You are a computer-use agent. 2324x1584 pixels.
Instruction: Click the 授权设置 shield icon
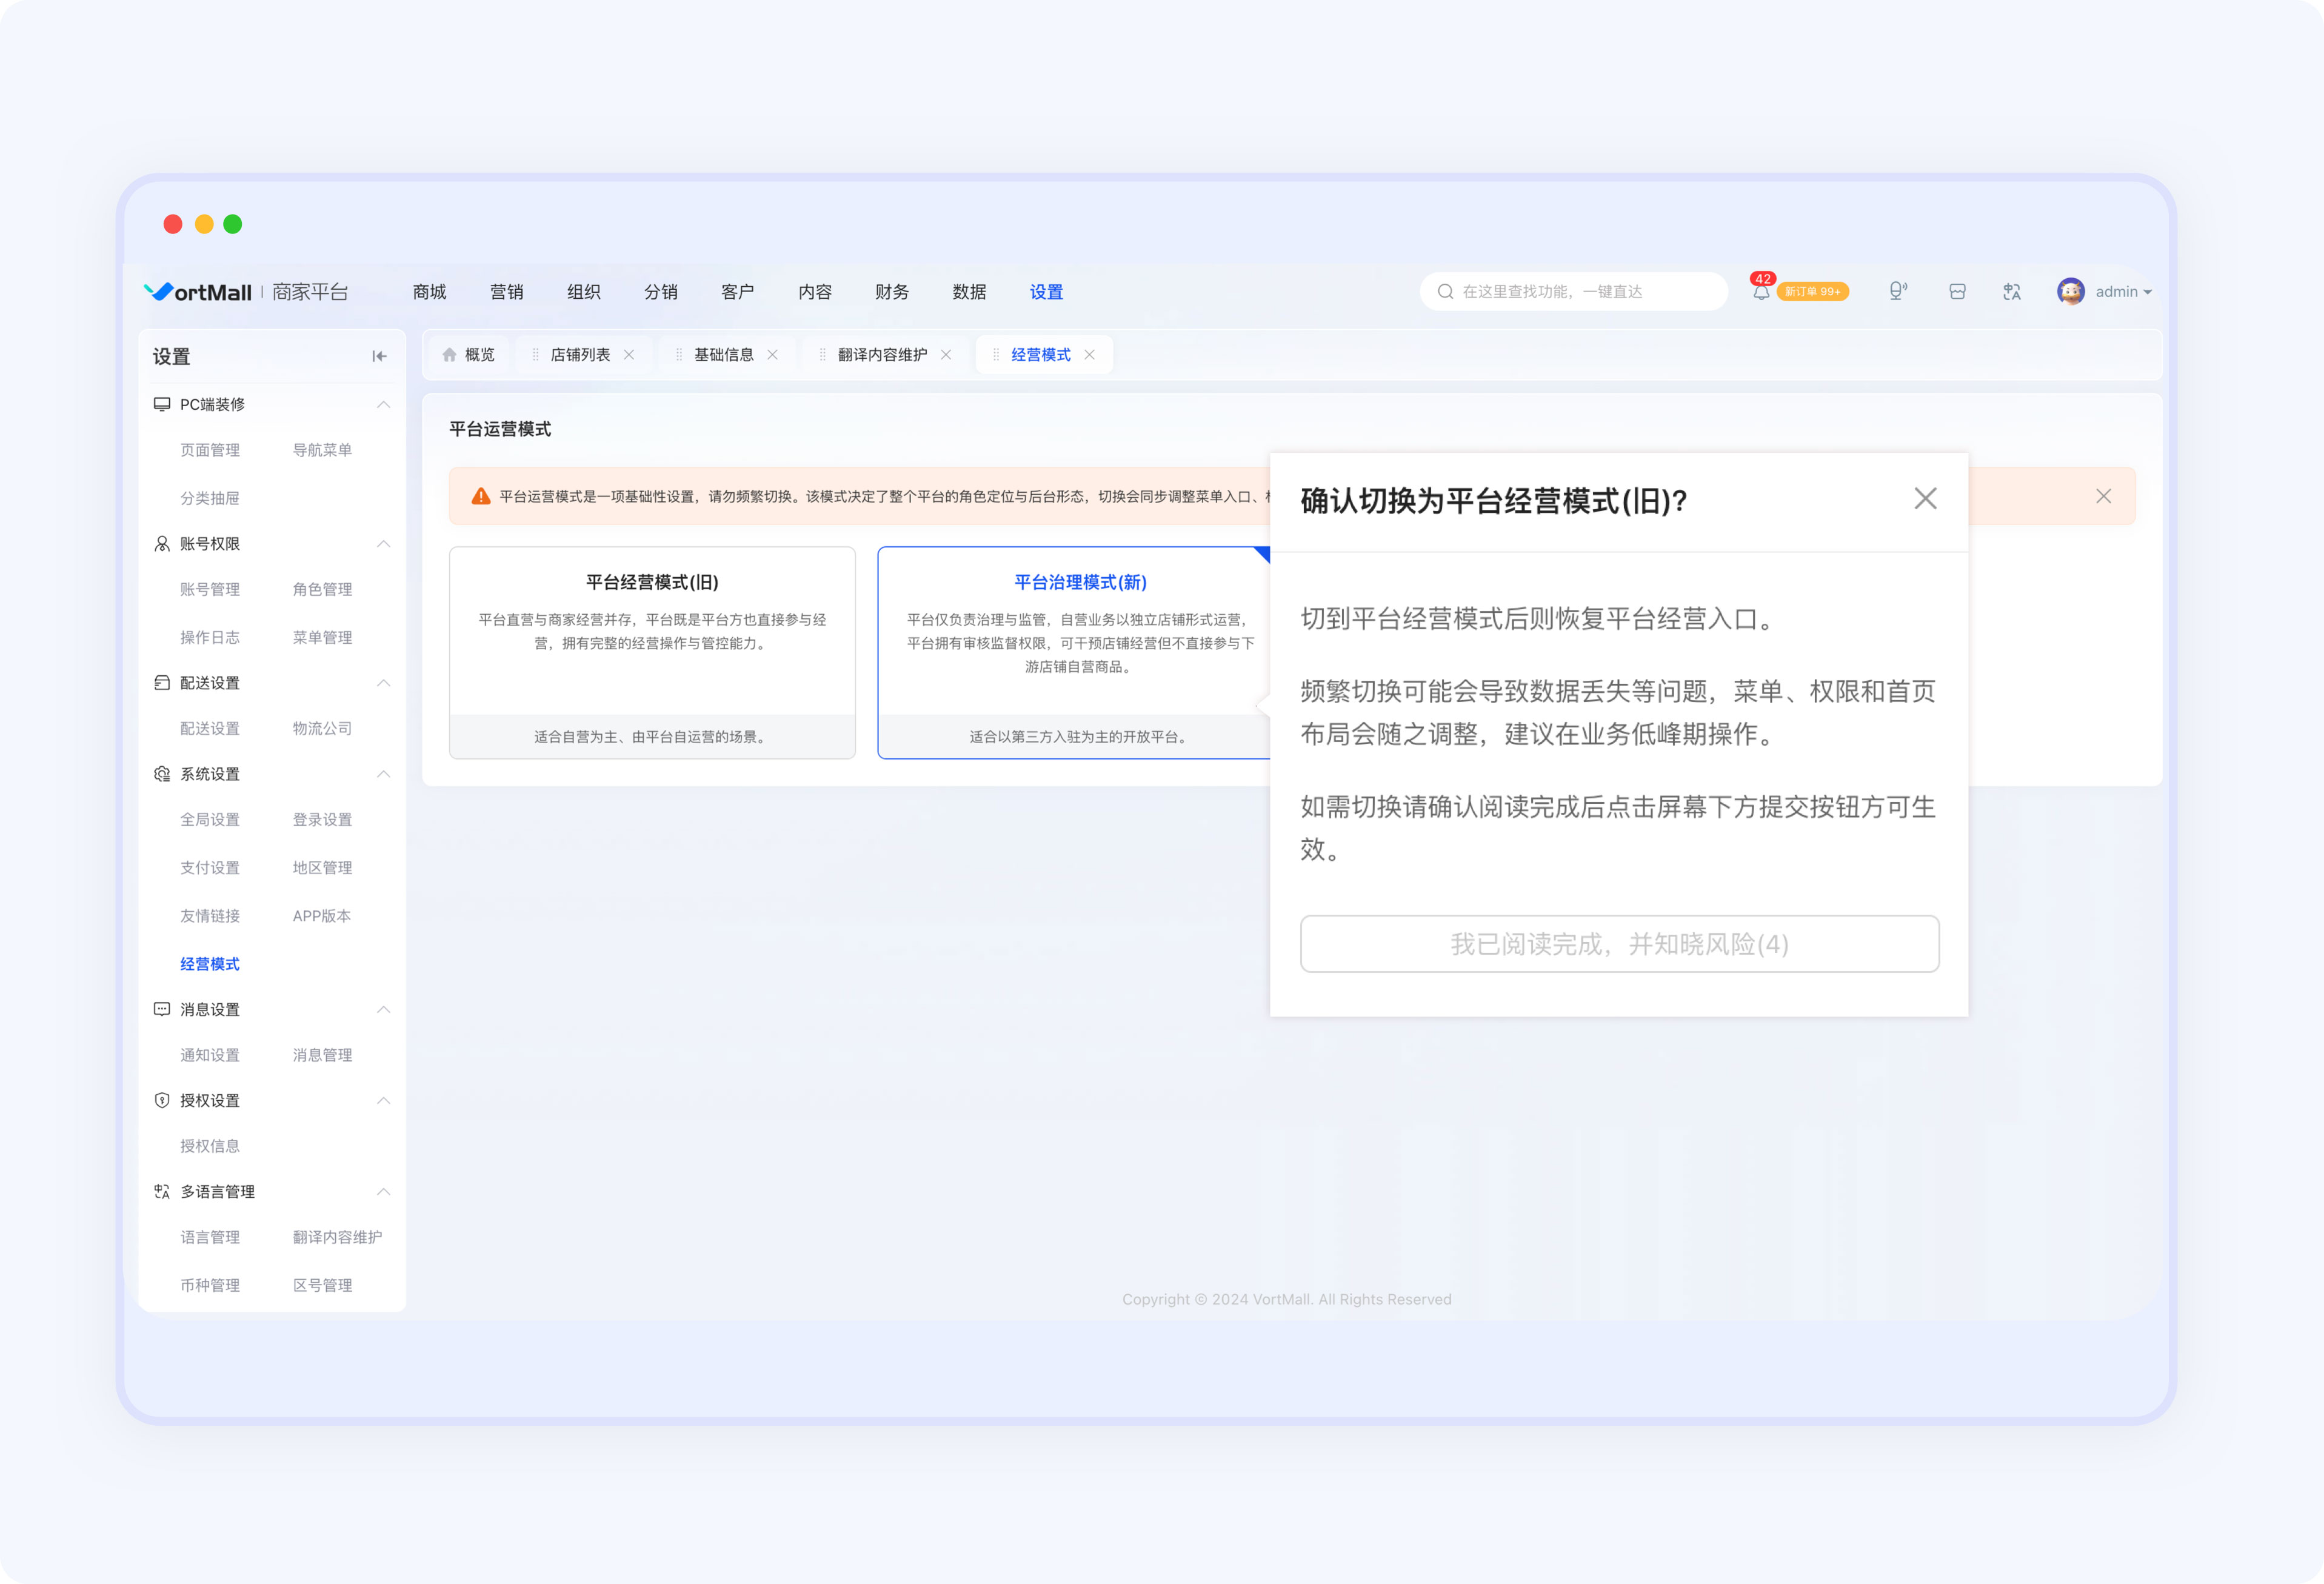161,1101
